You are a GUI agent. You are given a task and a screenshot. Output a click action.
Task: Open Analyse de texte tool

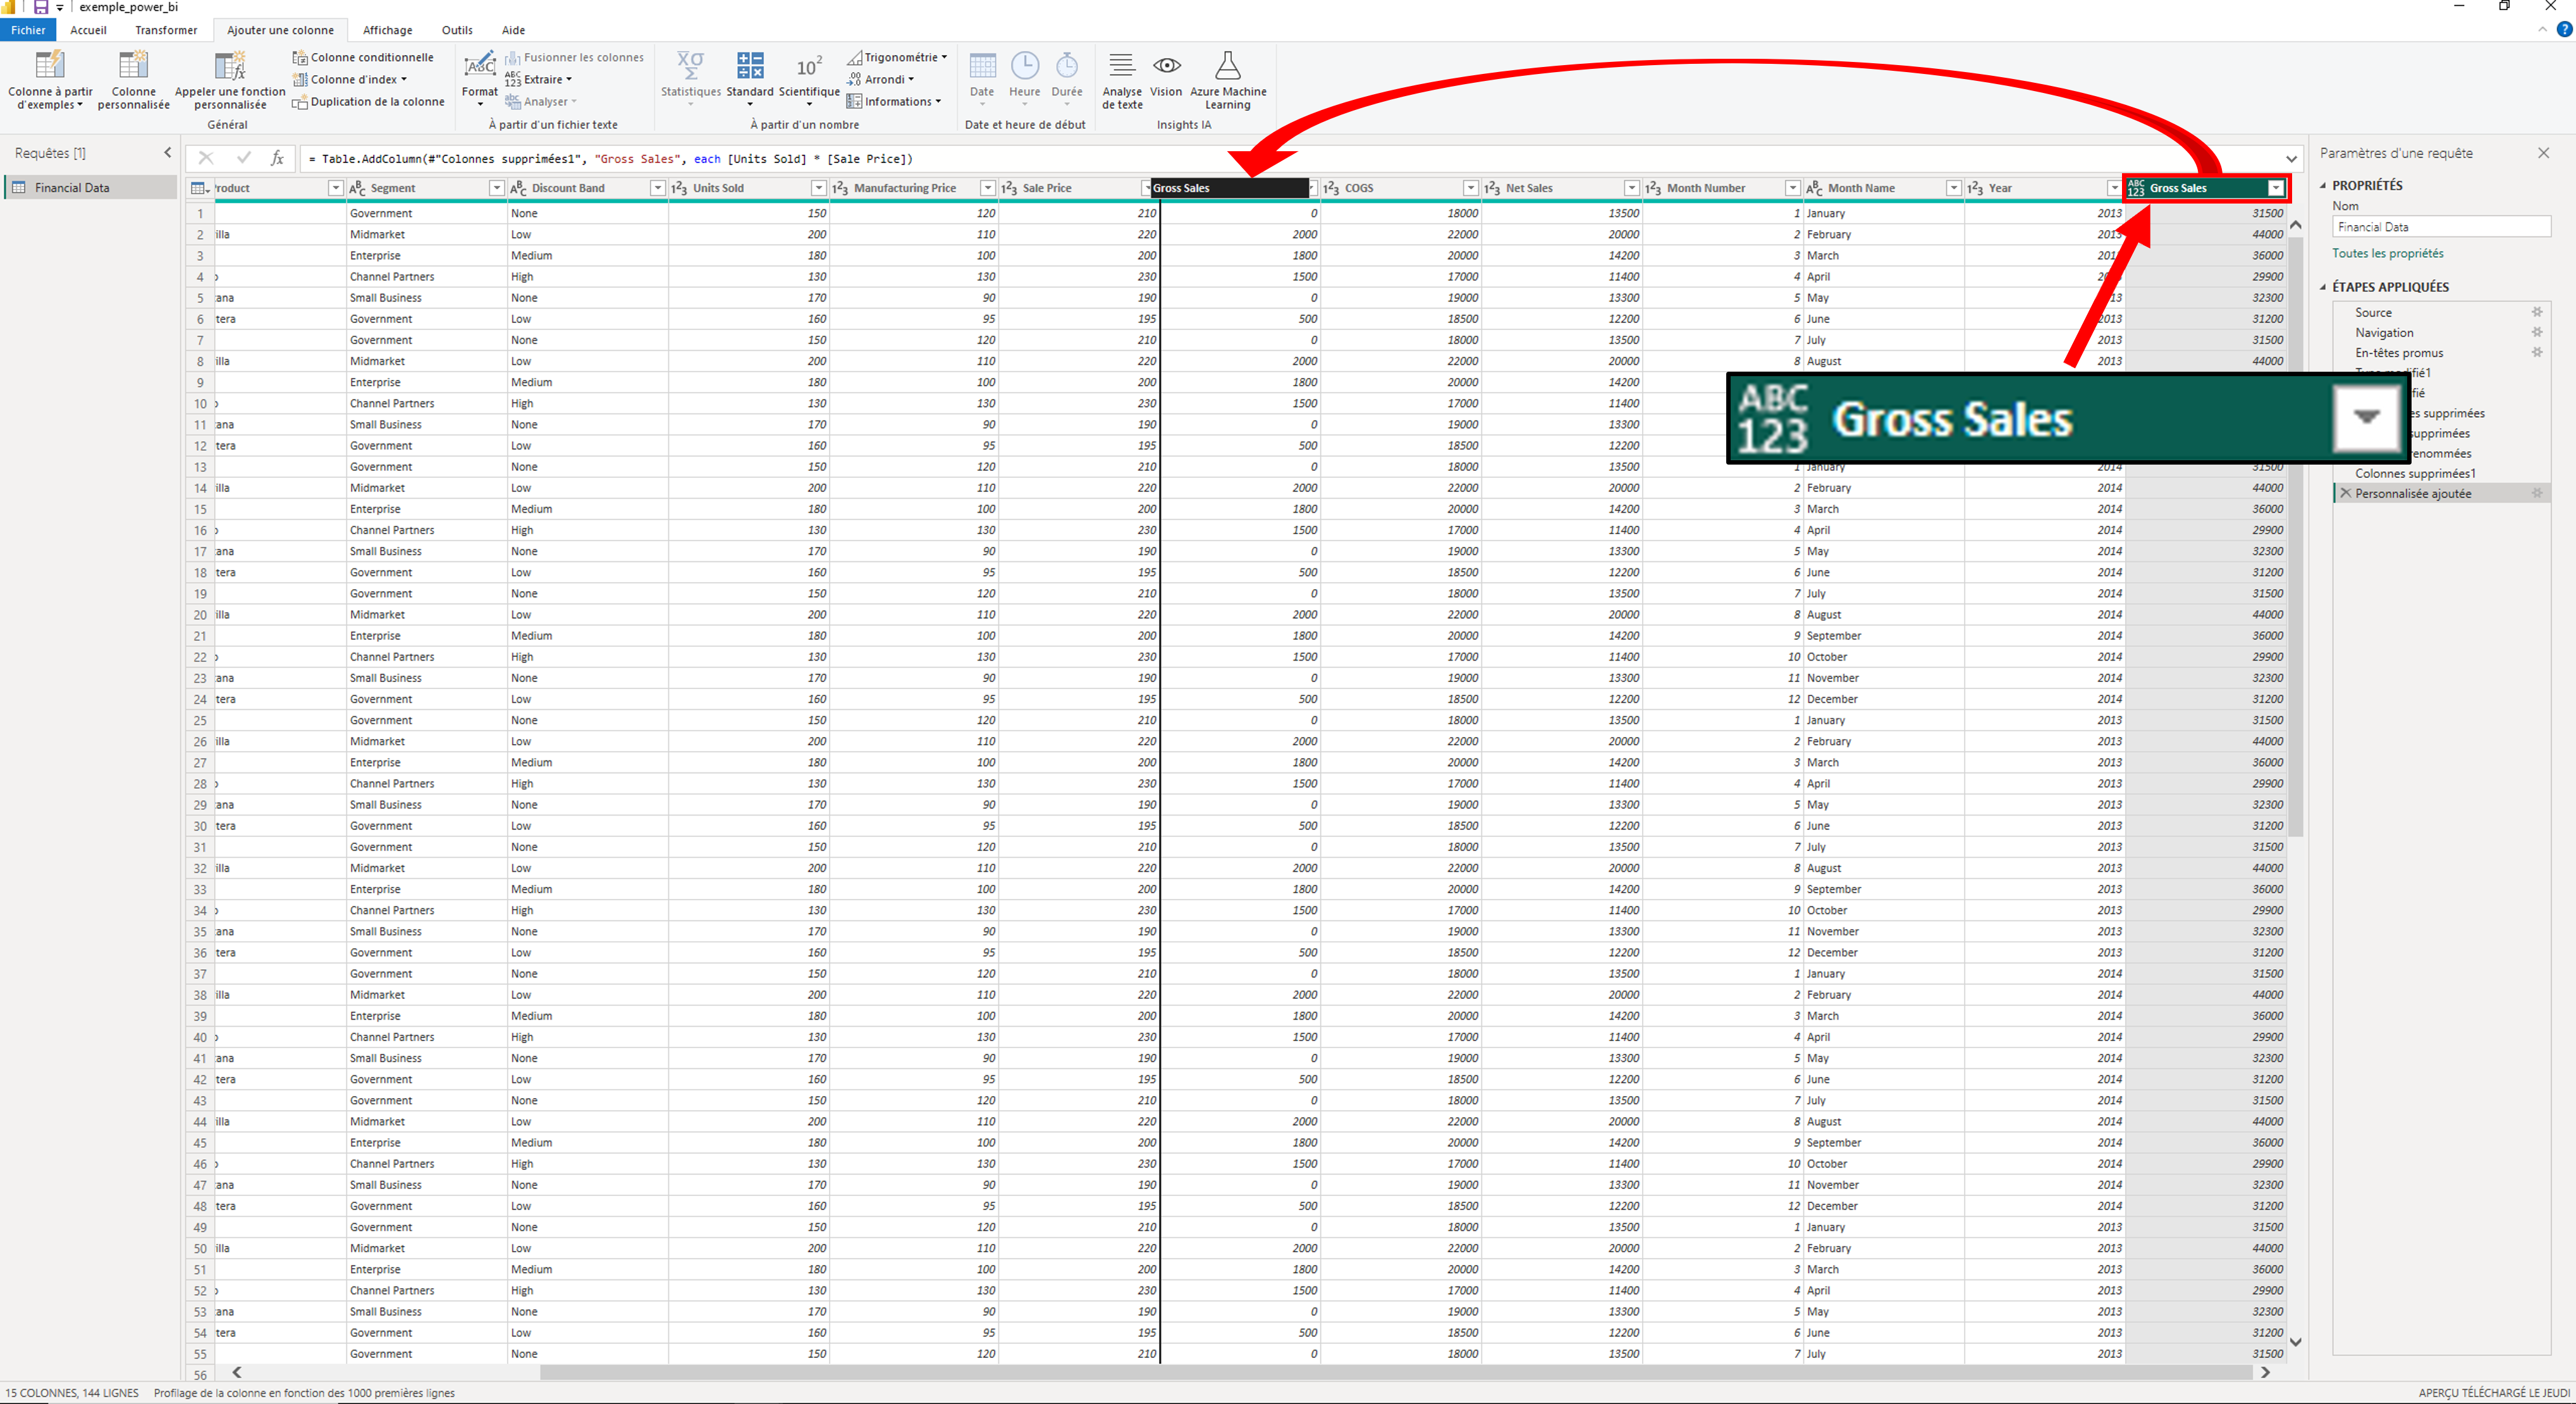click(1122, 66)
